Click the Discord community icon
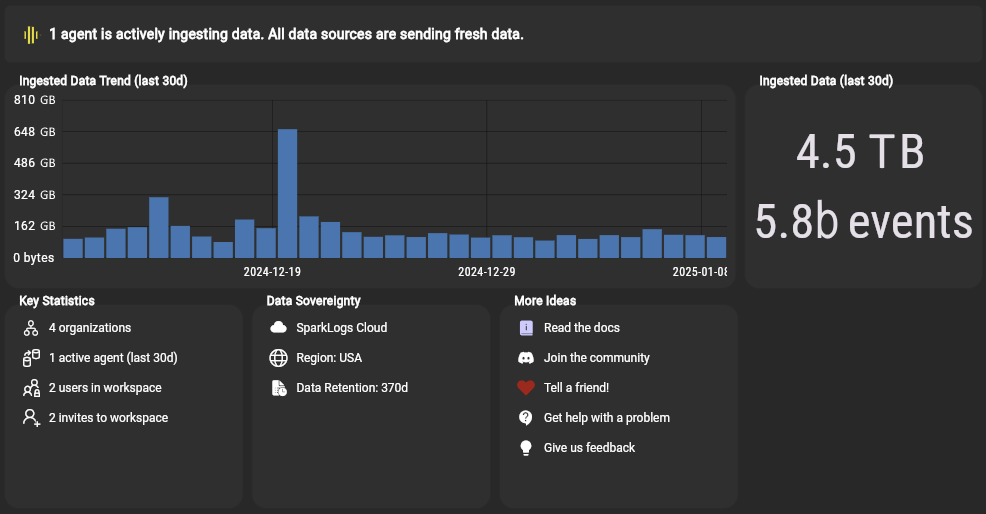986x514 pixels. pos(526,358)
